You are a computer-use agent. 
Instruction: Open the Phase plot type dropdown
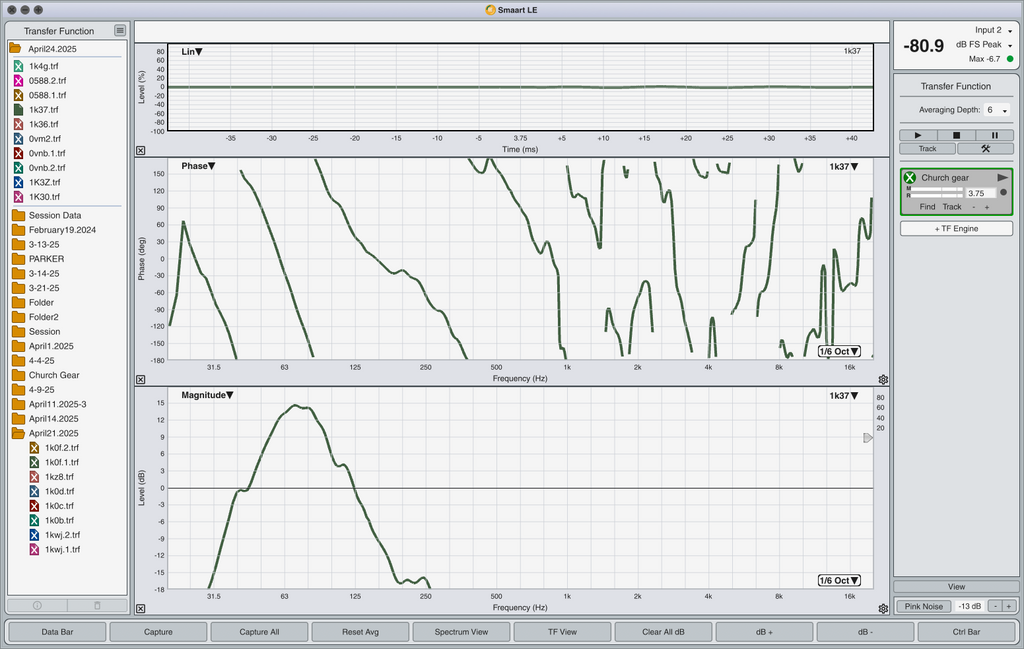(x=198, y=166)
